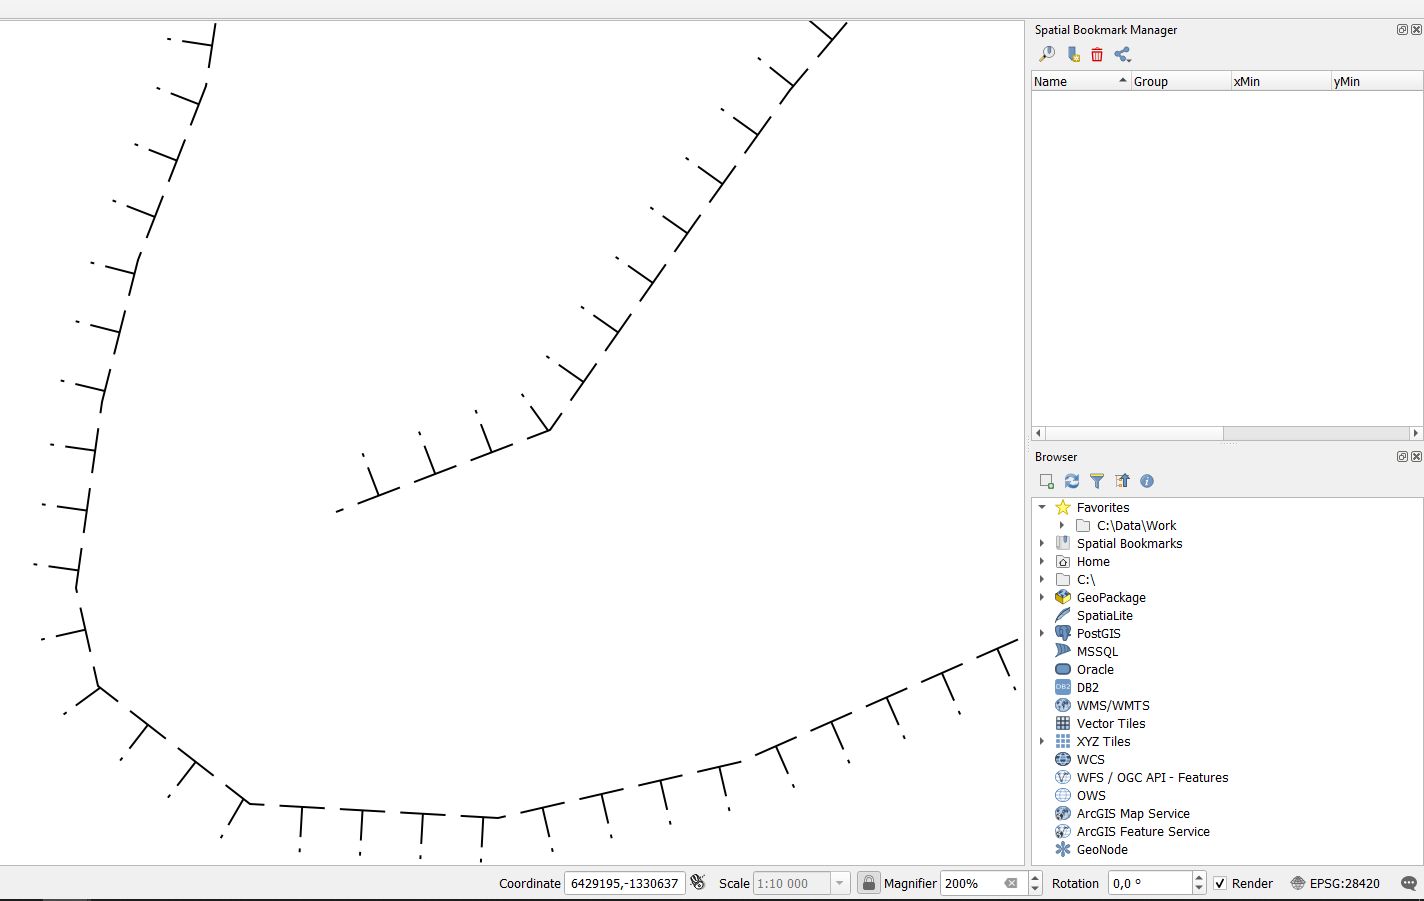The height and width of the screenshot is (901, 1424).
Task: Toggle the Render checkbox
Action: (1220, 883)
